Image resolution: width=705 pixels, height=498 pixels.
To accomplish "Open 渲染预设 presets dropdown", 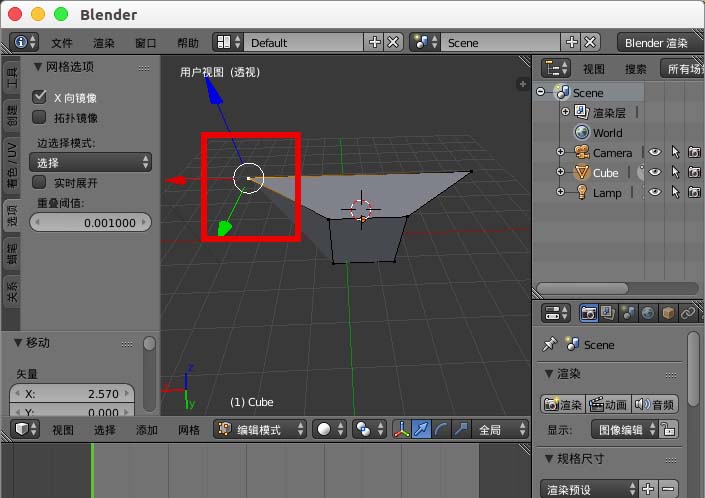I will (x=589, y=488).
